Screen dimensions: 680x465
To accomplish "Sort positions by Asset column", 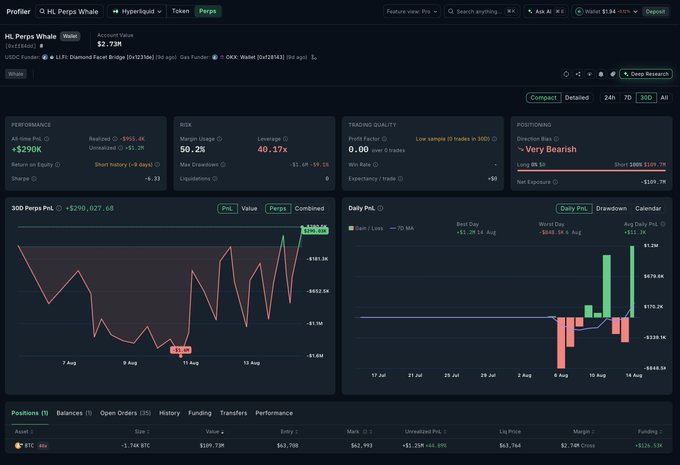I will coord(24,432).
